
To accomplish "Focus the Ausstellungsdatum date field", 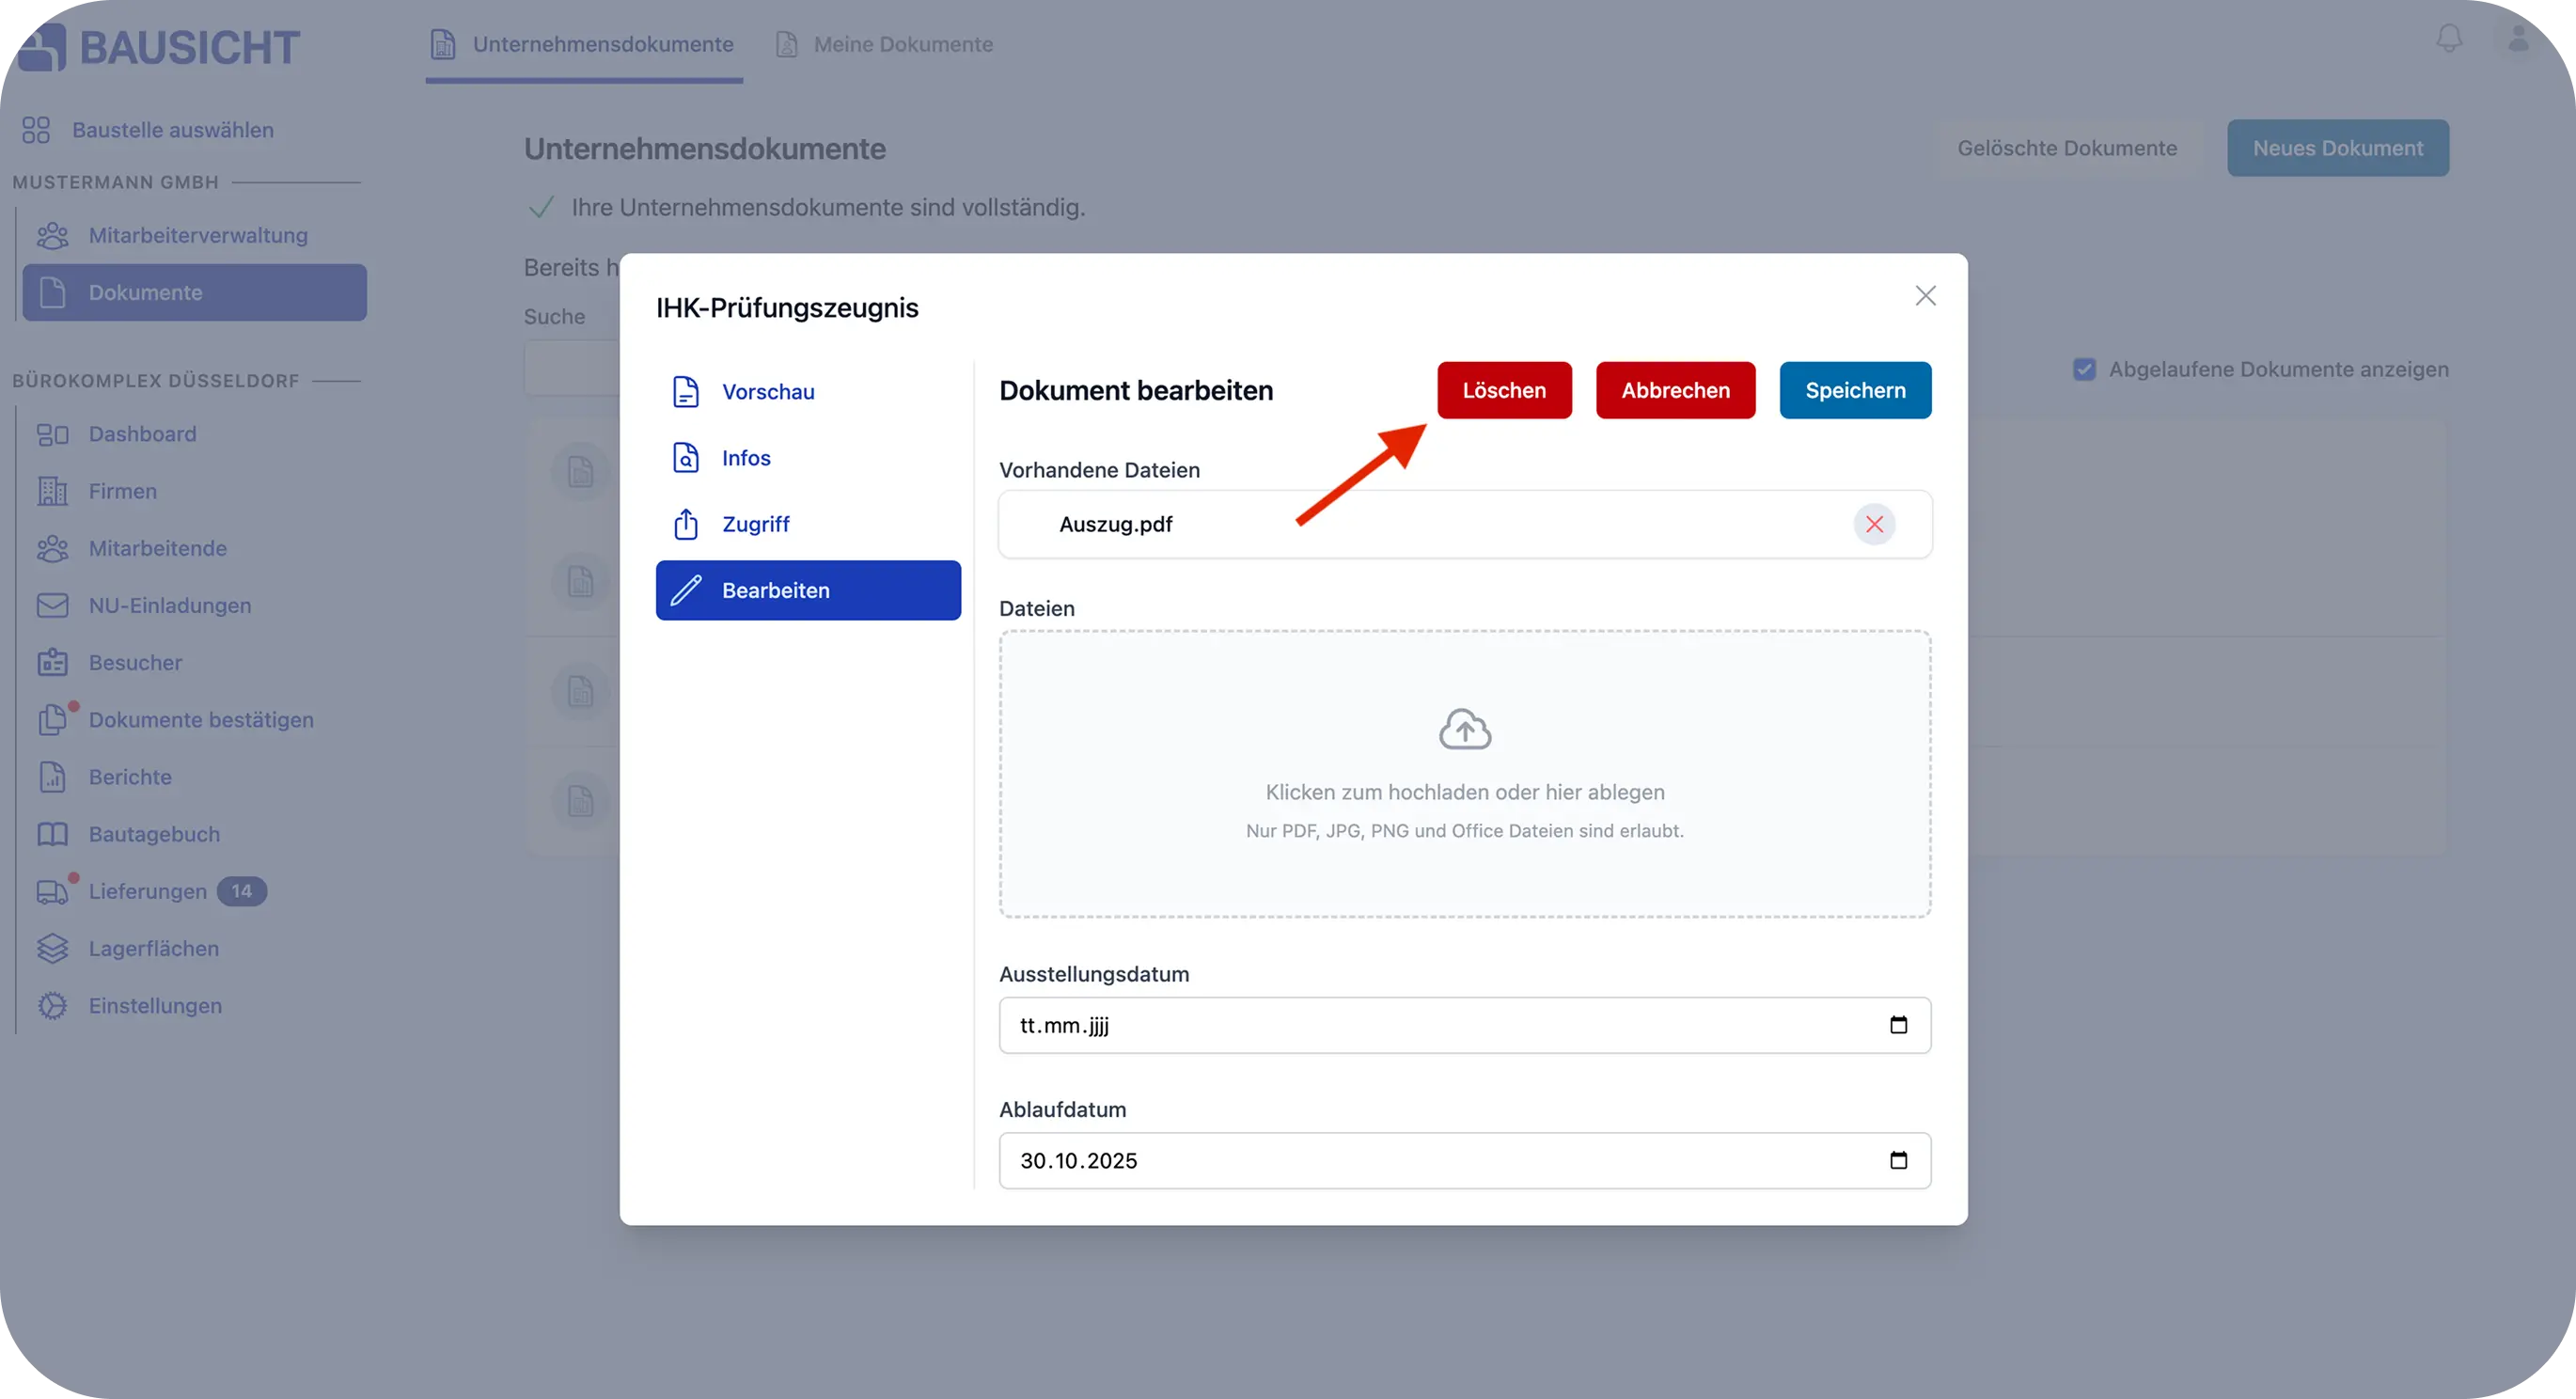I will coord(1465,1025).
